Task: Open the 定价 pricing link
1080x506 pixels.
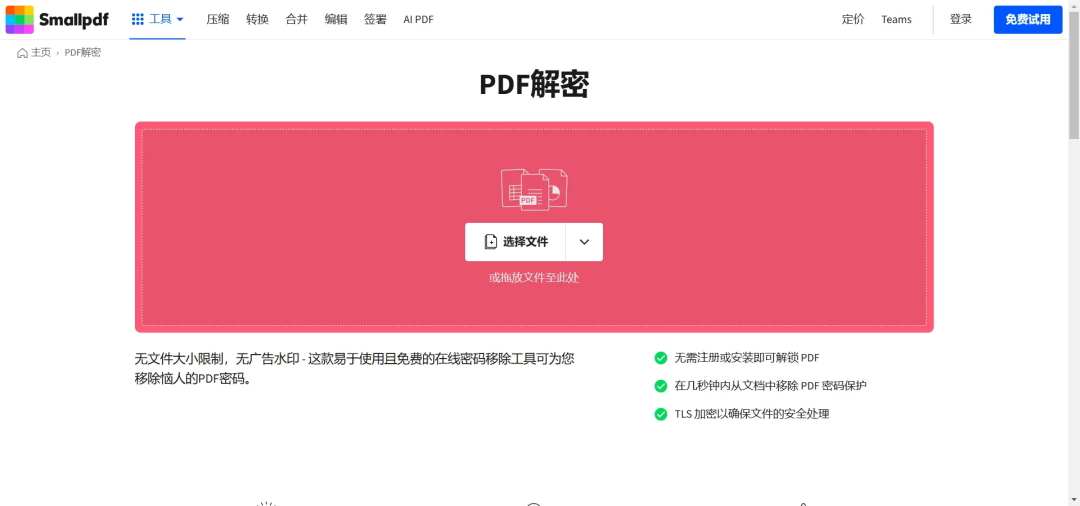Action: 853,19
